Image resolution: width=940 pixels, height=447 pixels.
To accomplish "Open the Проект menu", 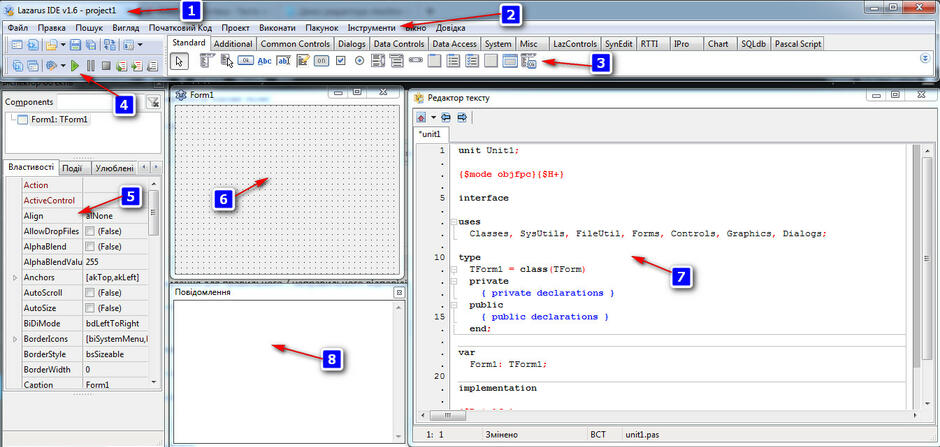I will [x=236, y=28].
